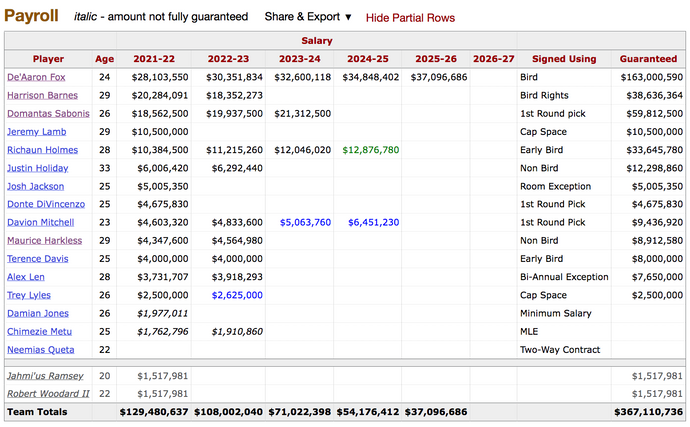Open Justin Holiday player link
Image resolution: width=690 pixels, height=427 pixels.
click(x=37, y=168)
